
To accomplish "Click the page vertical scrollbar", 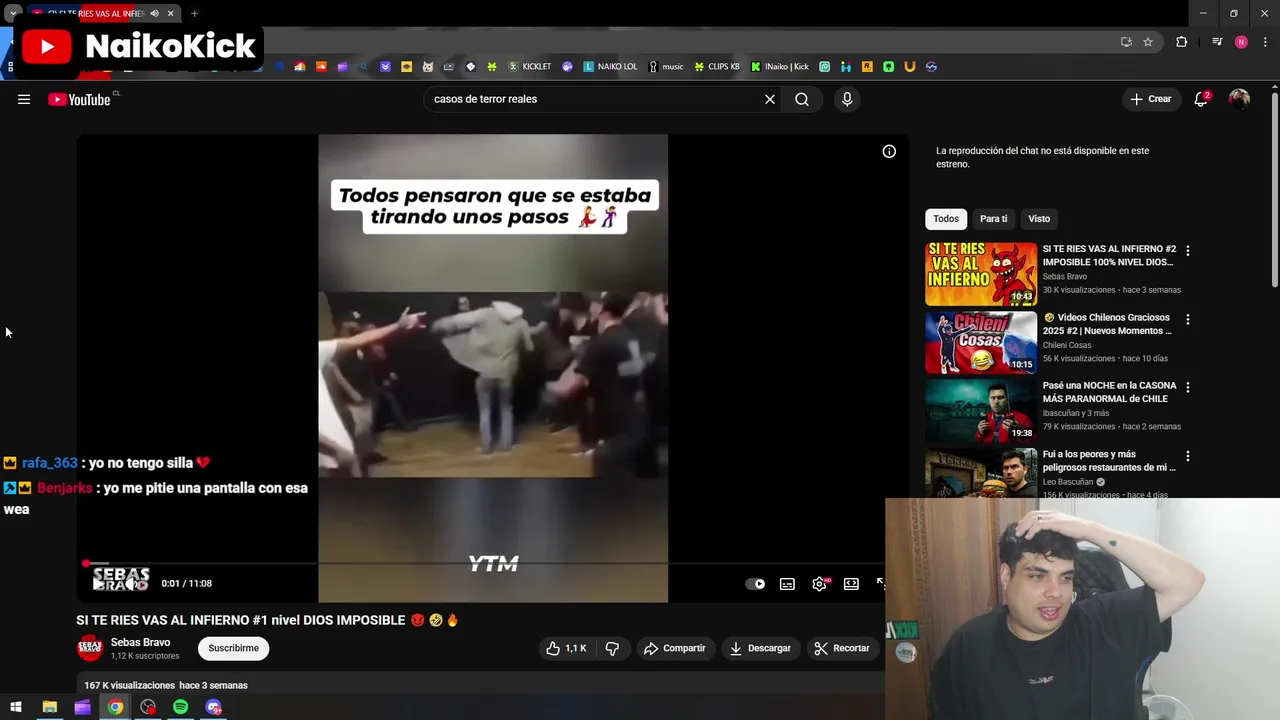I will [1275, 188].
